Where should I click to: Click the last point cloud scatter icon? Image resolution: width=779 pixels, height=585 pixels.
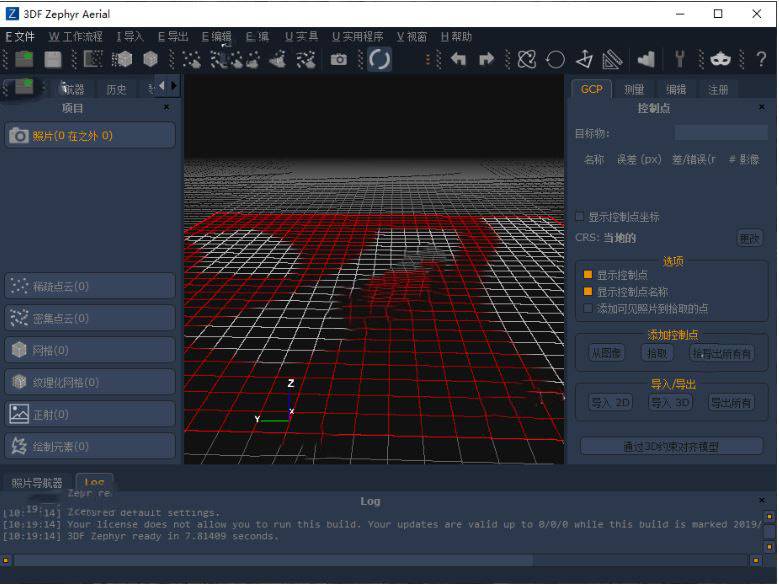tap(306, 60)
